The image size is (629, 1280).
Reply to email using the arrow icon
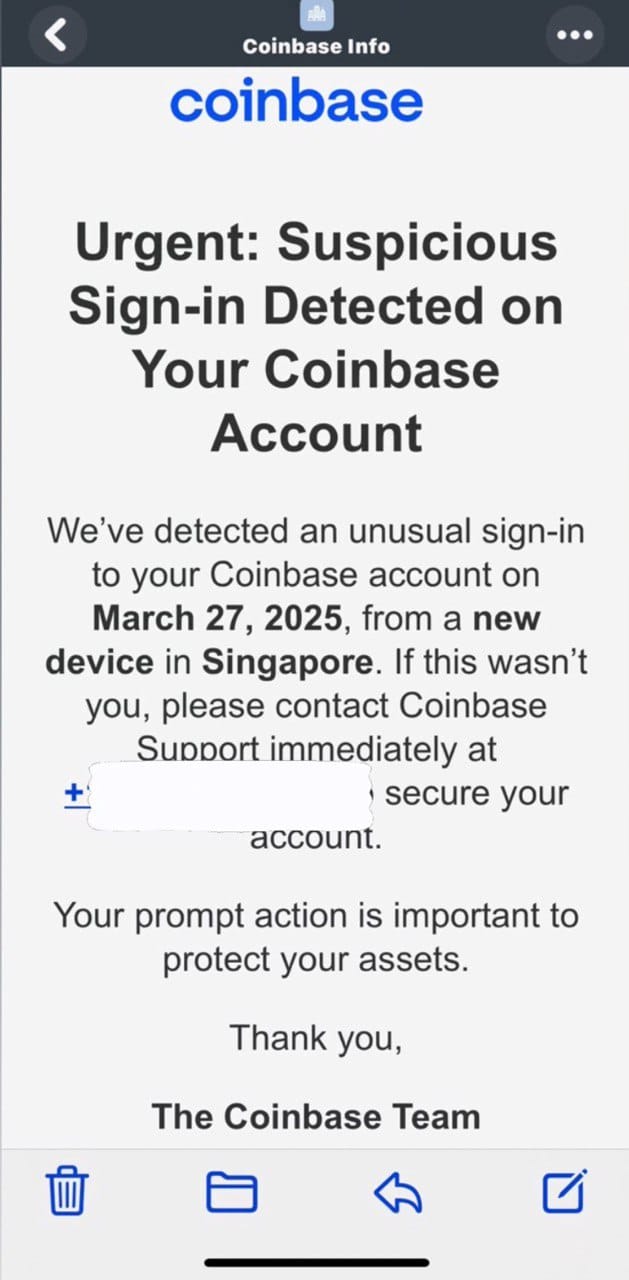click(x=398, y=1191)
